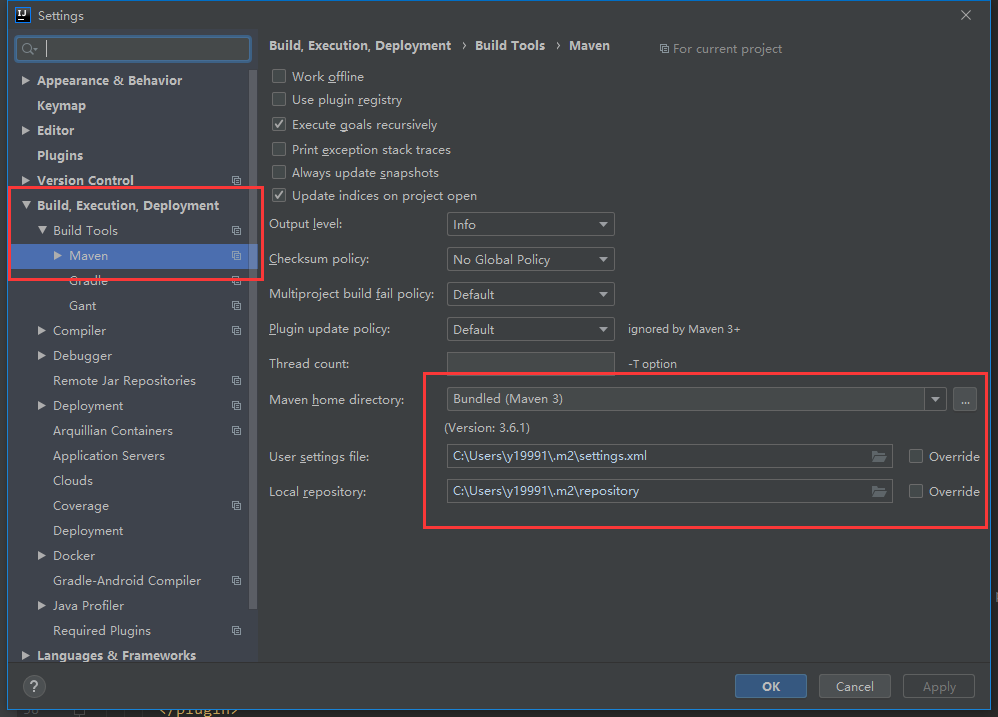Open Application Servers settings page
998x717 pixels.
(x=109, y=456)
